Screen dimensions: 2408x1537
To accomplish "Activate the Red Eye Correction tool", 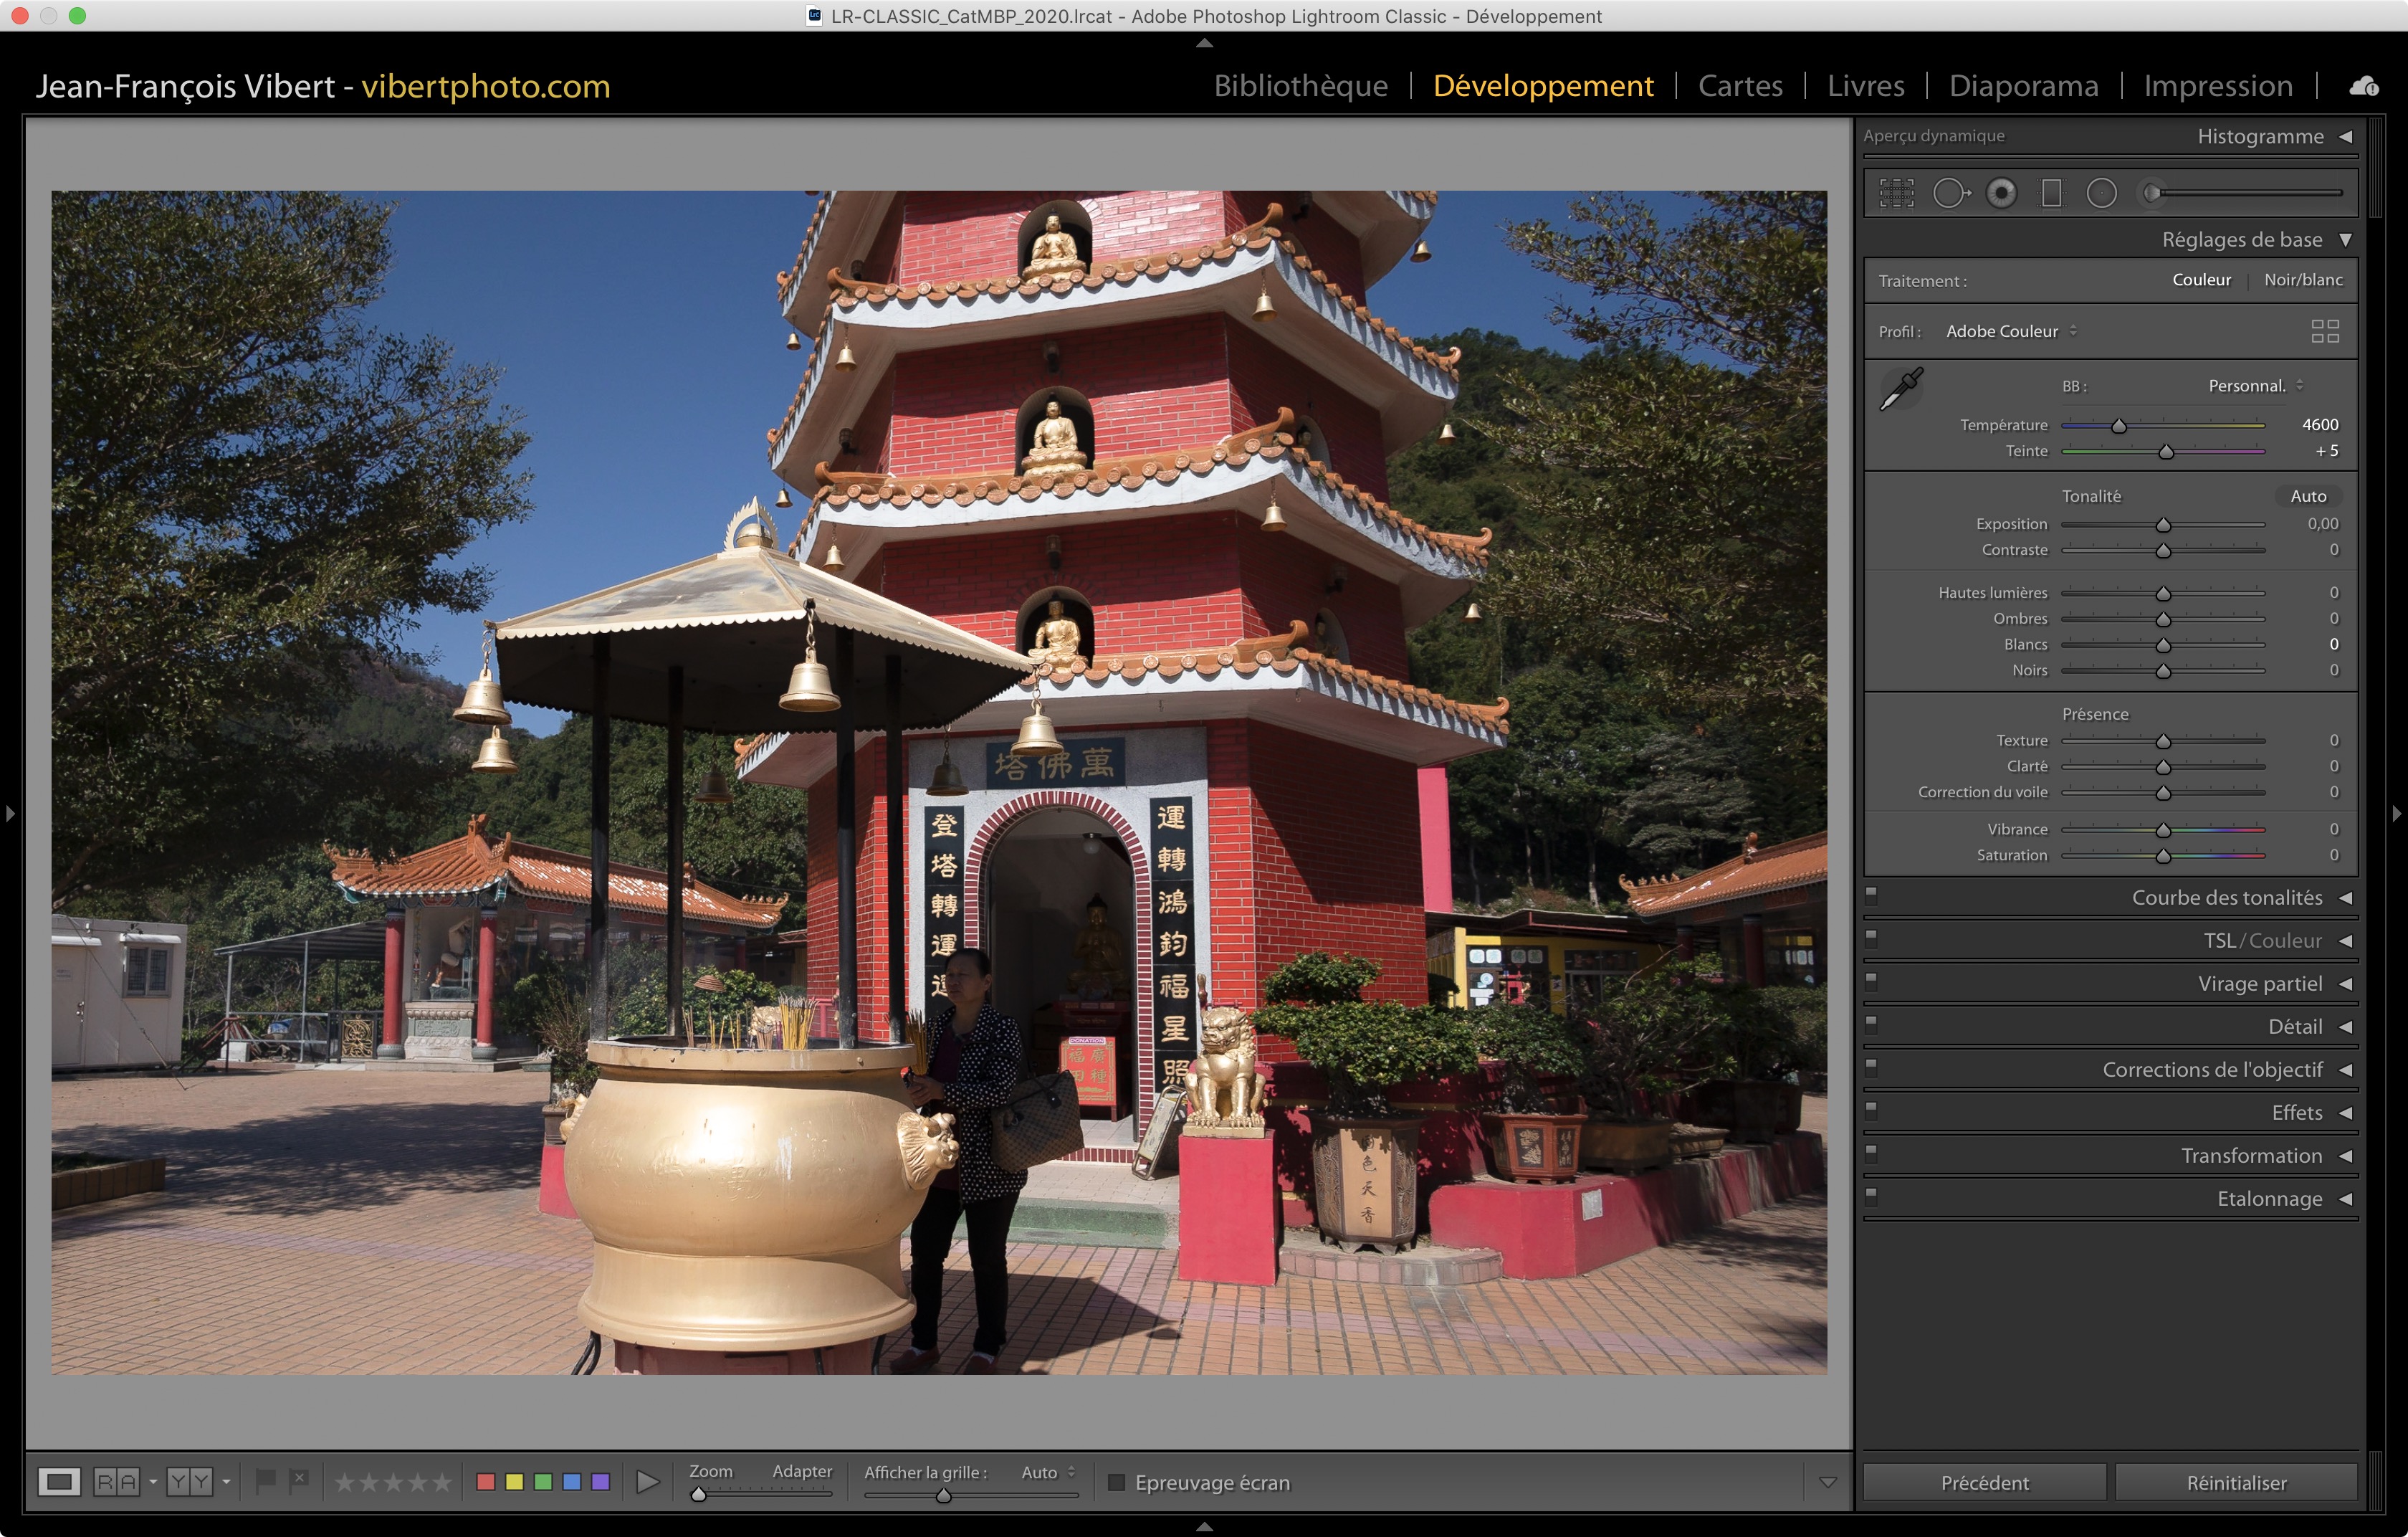I will [2001, 193].
